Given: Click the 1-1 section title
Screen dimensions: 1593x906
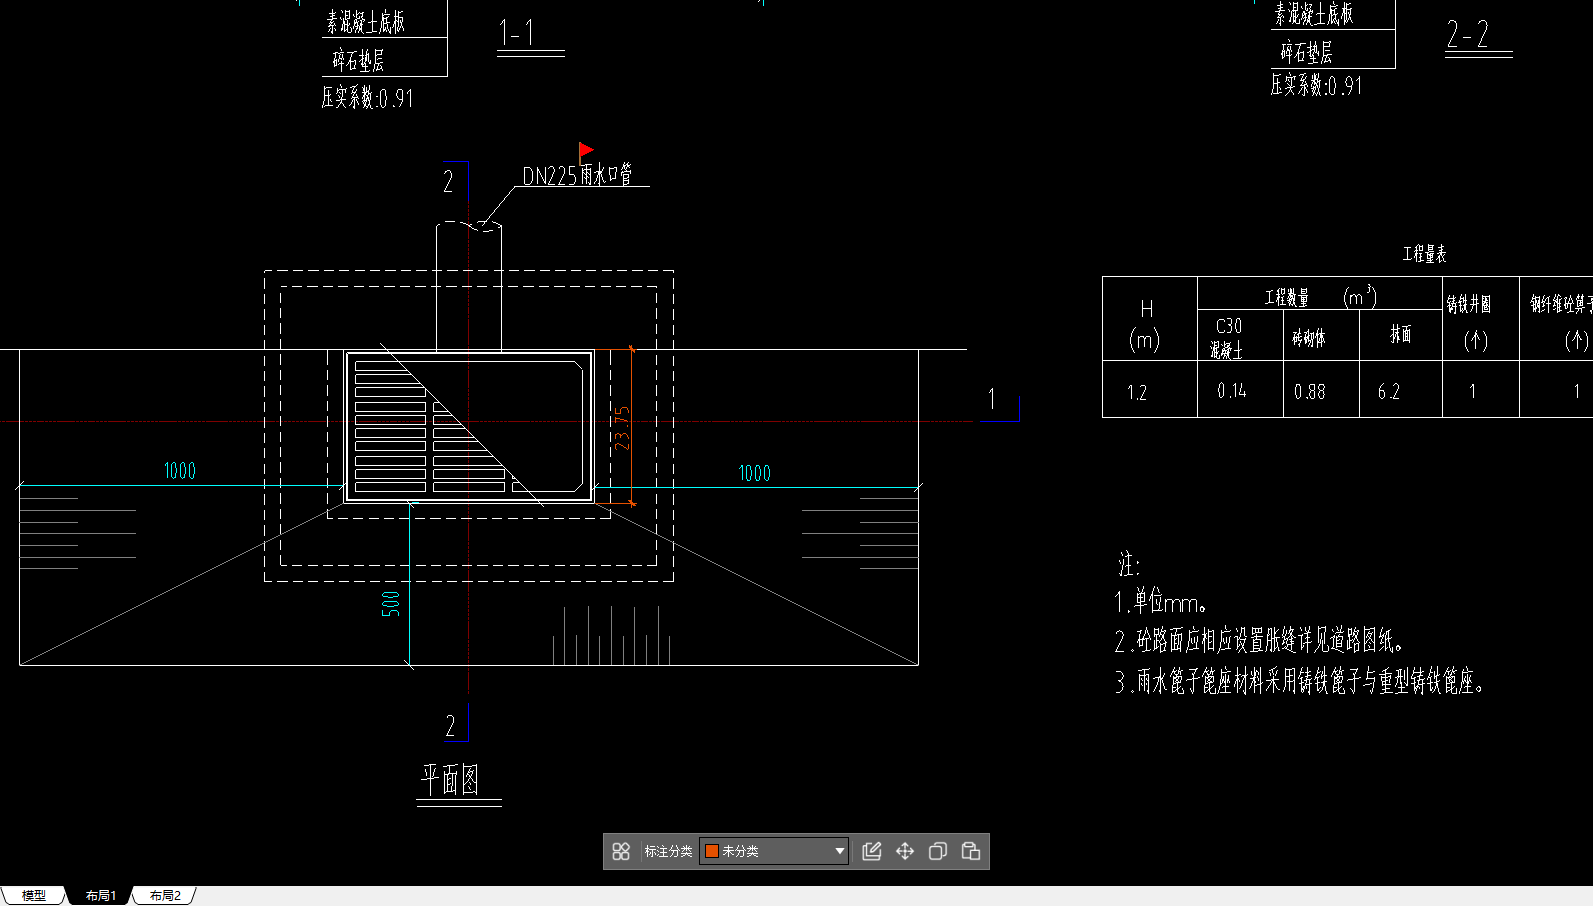Looking at the screenshot, I should click(517, 33).
